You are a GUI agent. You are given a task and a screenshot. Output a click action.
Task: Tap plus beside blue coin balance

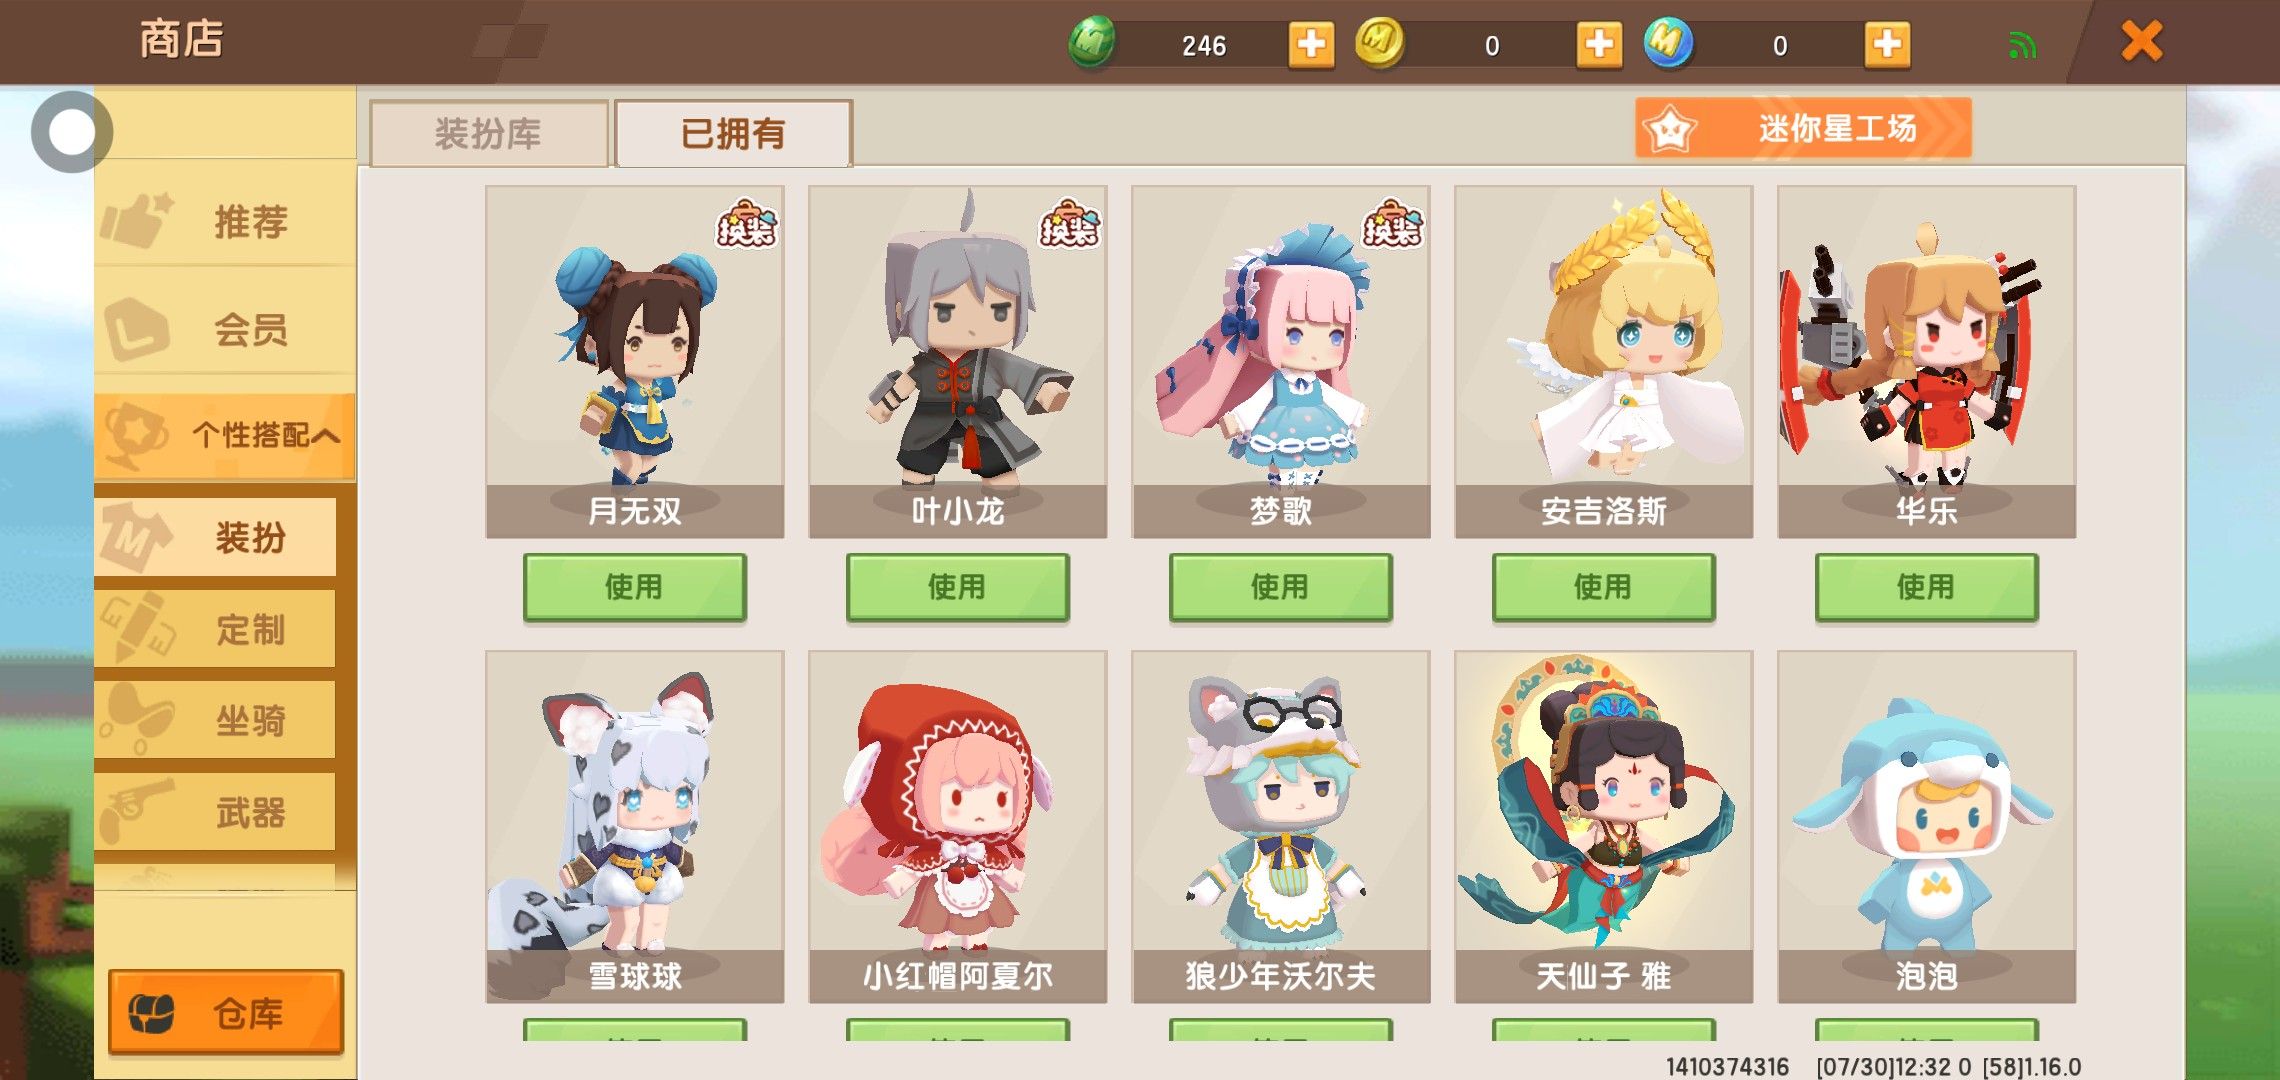tap(1887, 45)
